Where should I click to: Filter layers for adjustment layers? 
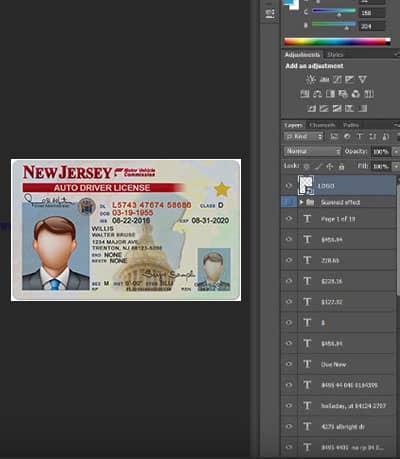coord(347,136)
